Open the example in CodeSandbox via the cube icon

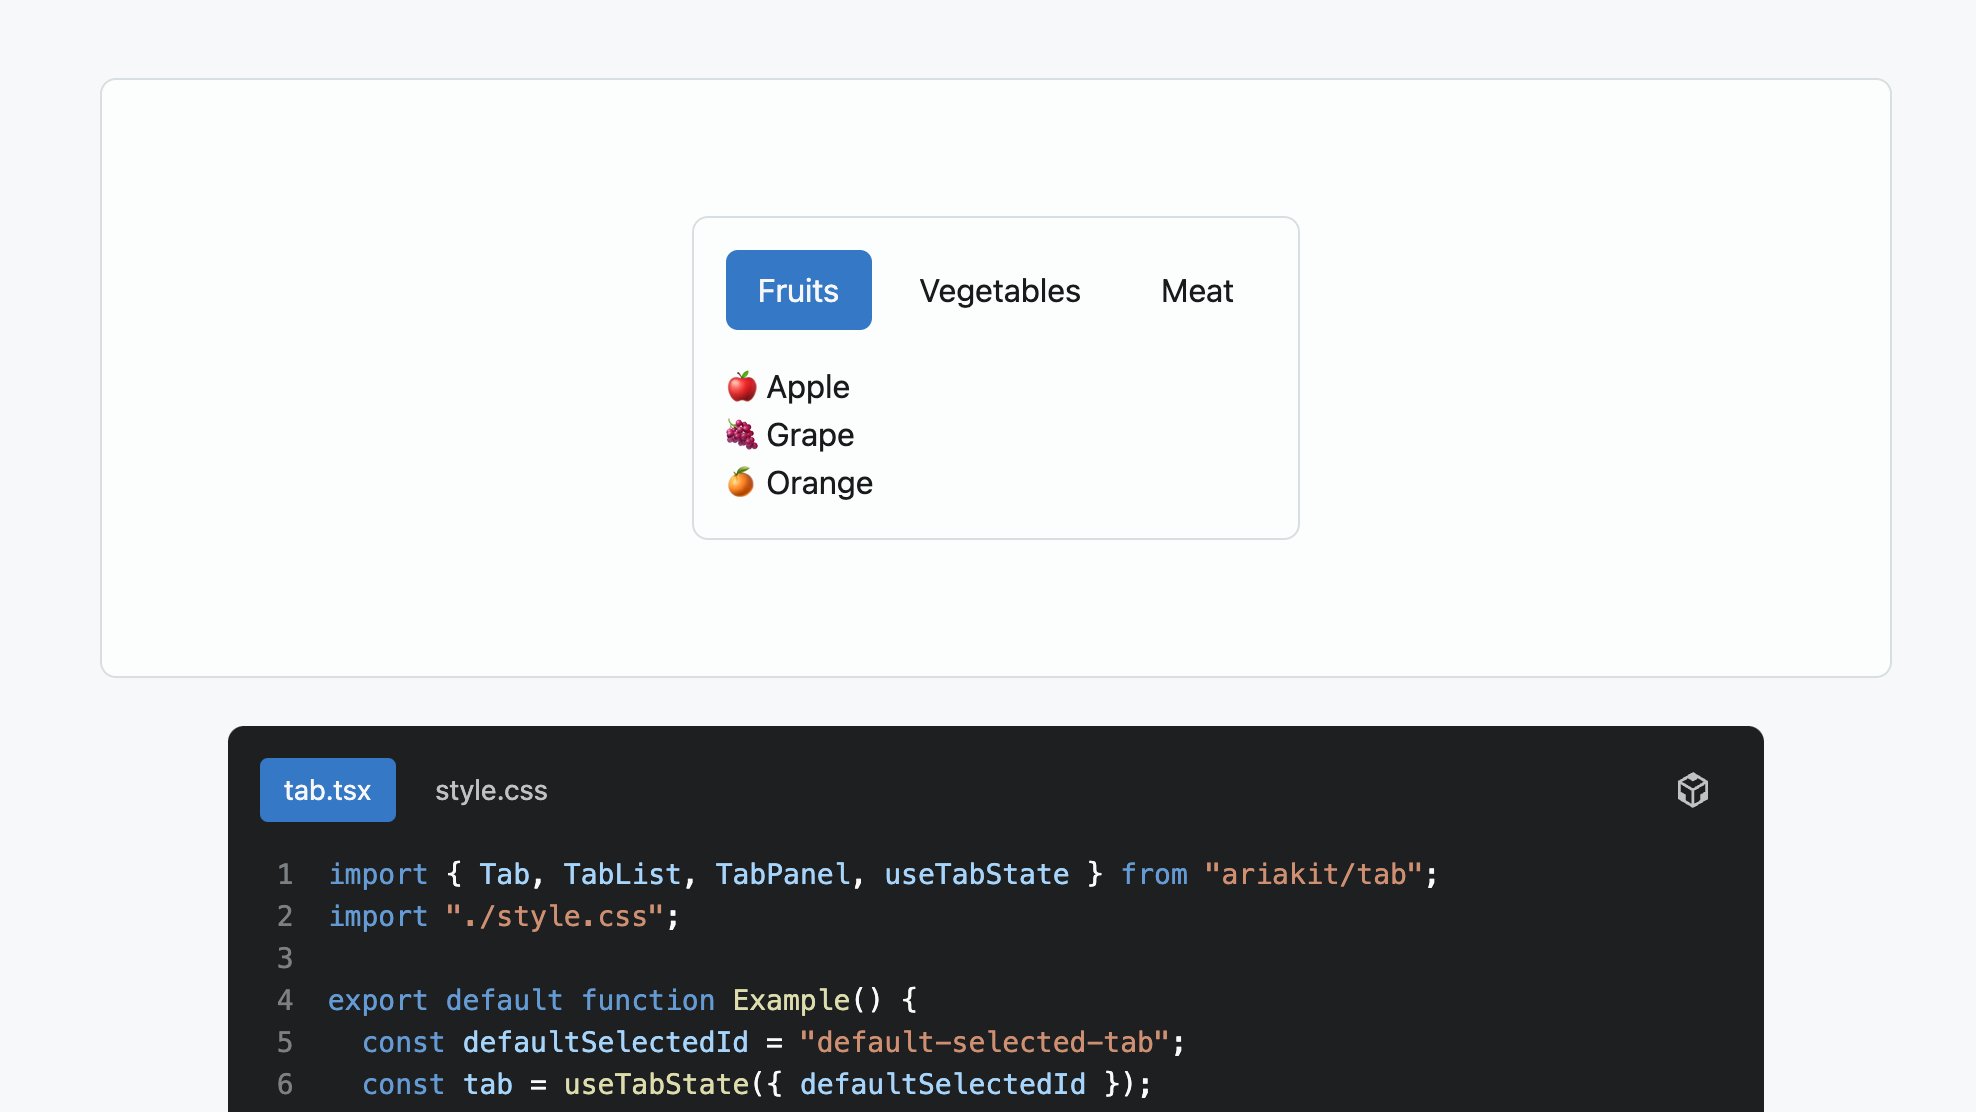tap(1692, 790)
